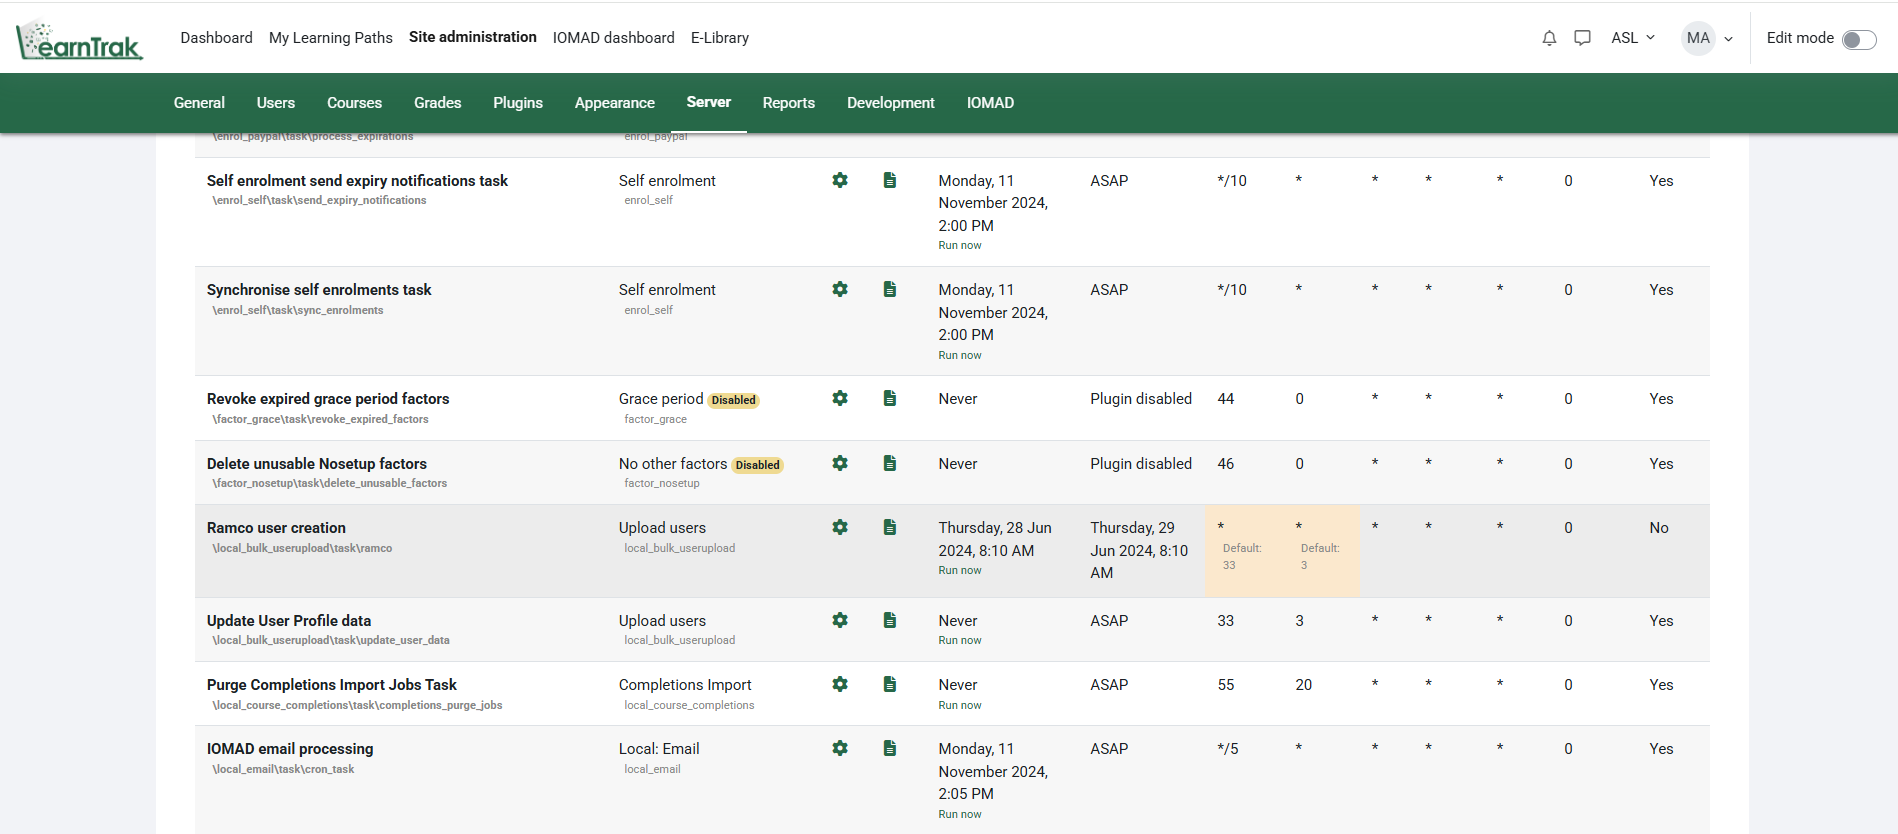Image resolution: width=1898 pixels, height=834 pixels.
Task: Switch to the Grades tab
Action: click(x=438, y=103)
